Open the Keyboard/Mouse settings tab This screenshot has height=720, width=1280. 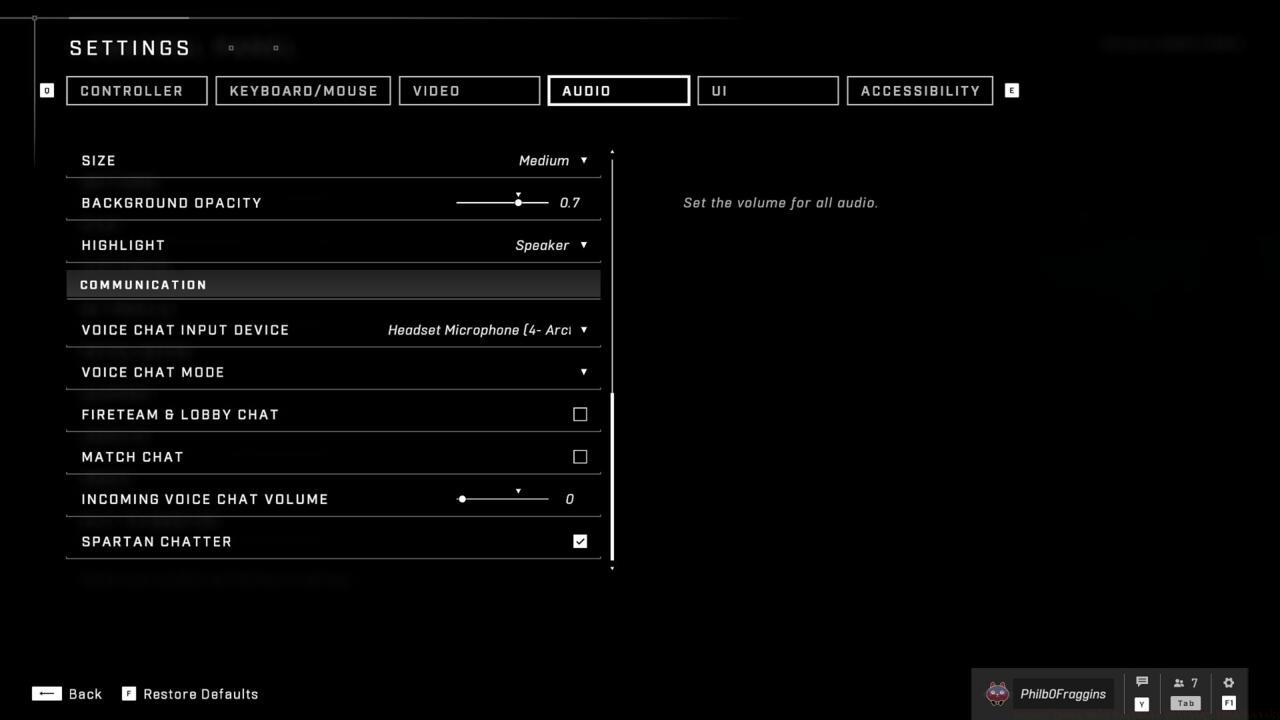pyautogui.click(x=302, y=90)
